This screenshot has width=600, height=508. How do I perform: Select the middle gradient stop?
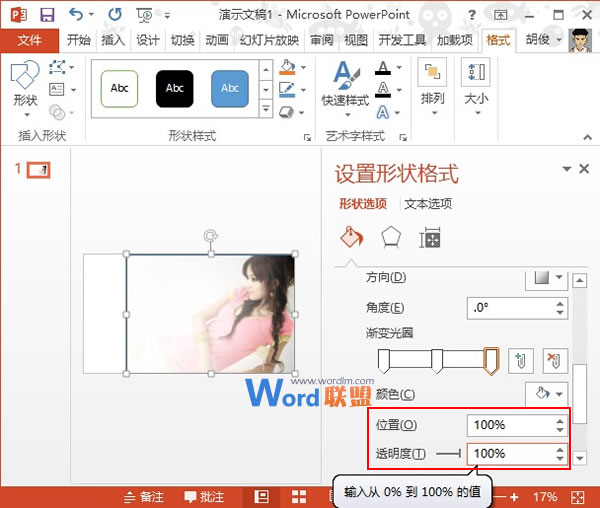tap(437, 361)
